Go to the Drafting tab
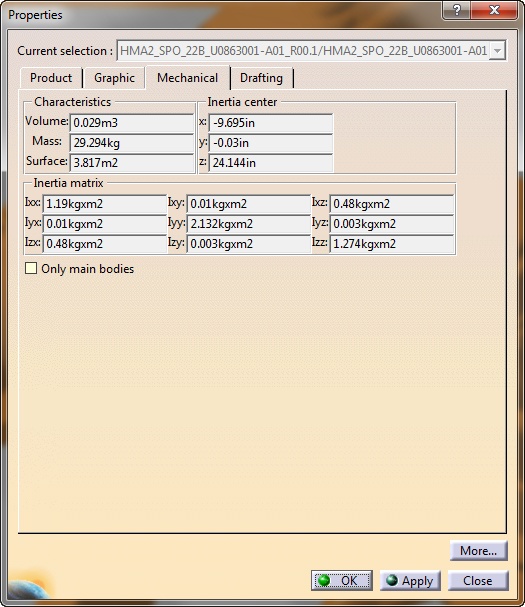The width and height of the screenshot is (525, 607). 261,78
